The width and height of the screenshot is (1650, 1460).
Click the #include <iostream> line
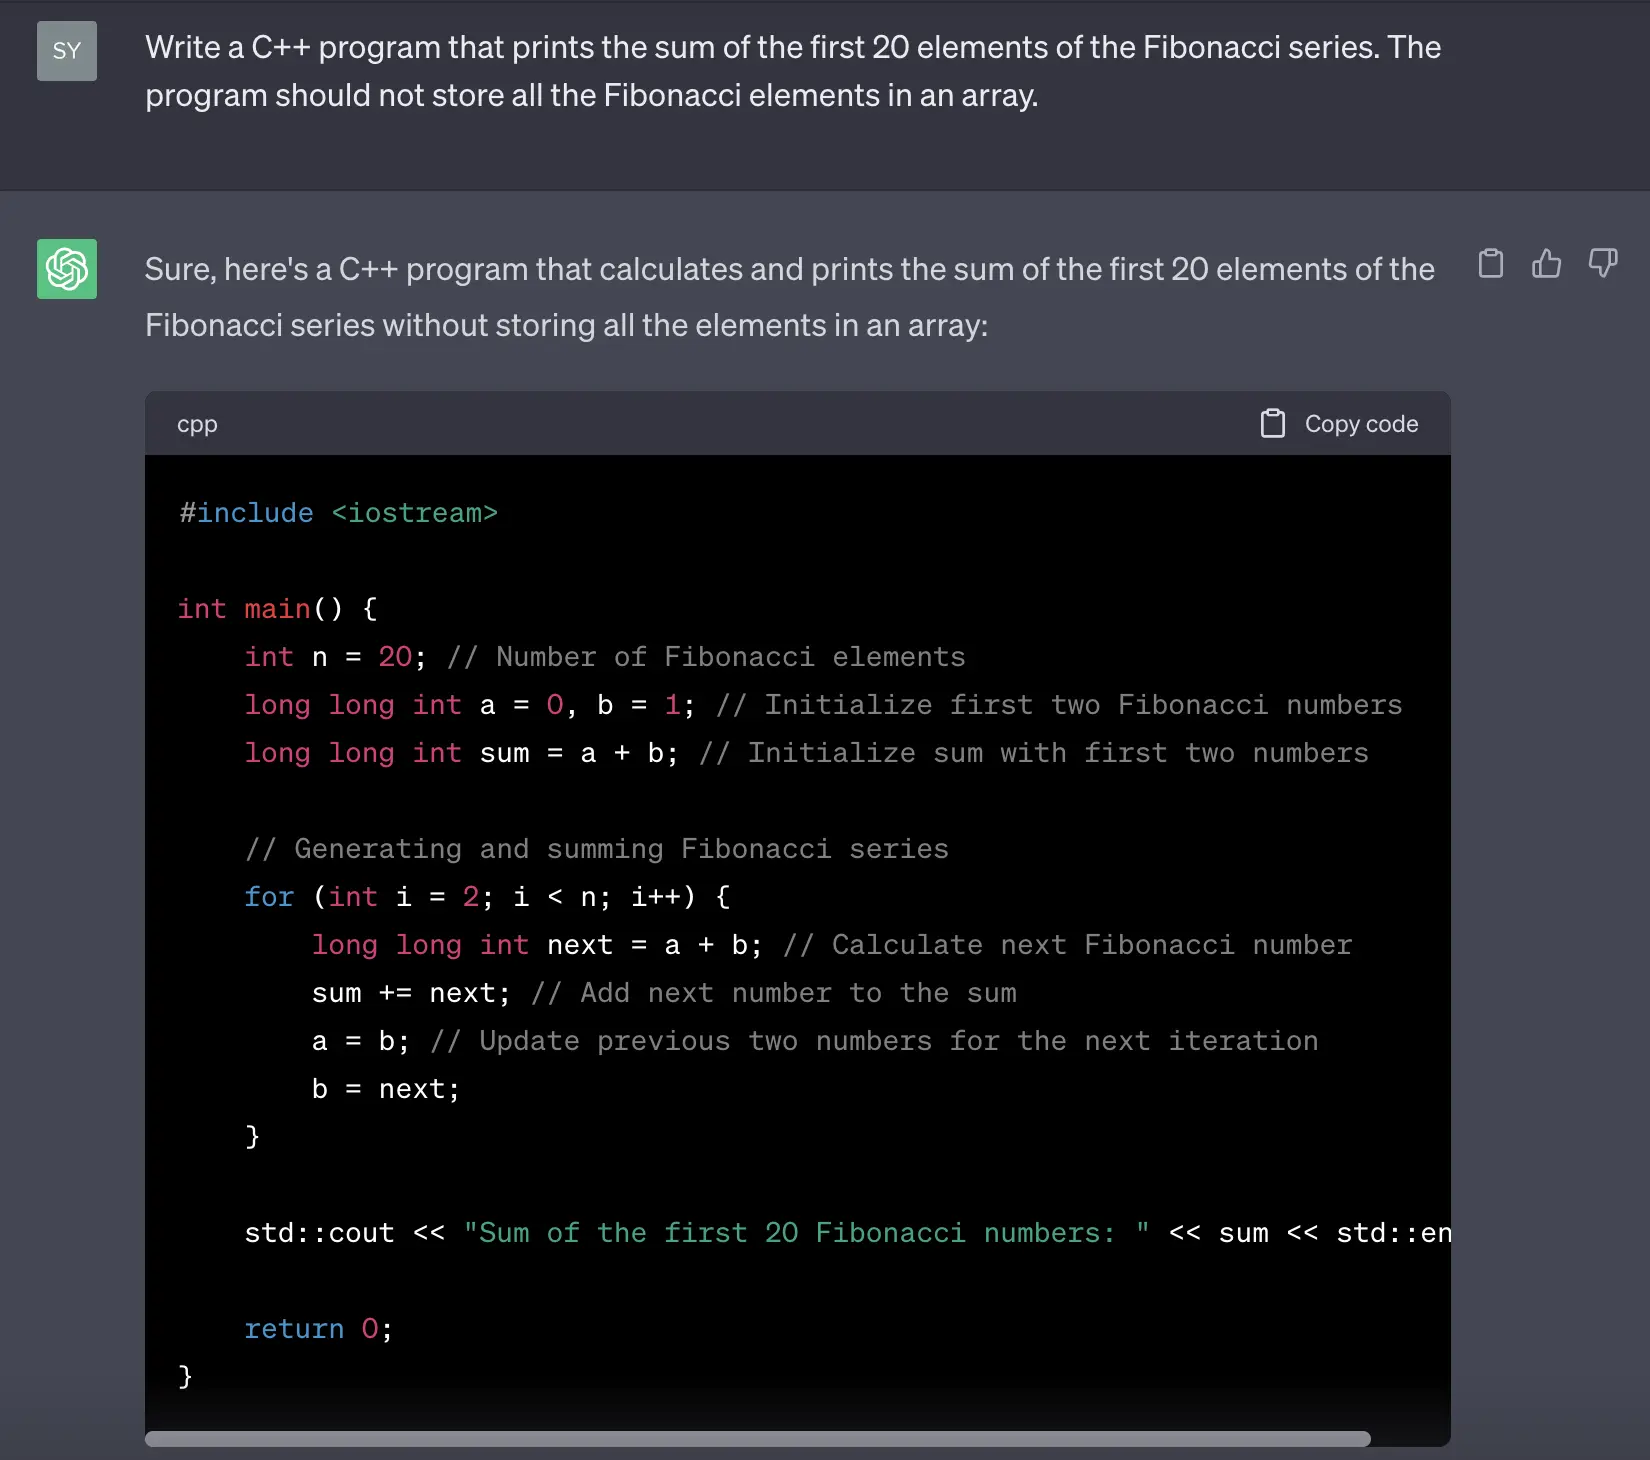[x=338, y=513]
